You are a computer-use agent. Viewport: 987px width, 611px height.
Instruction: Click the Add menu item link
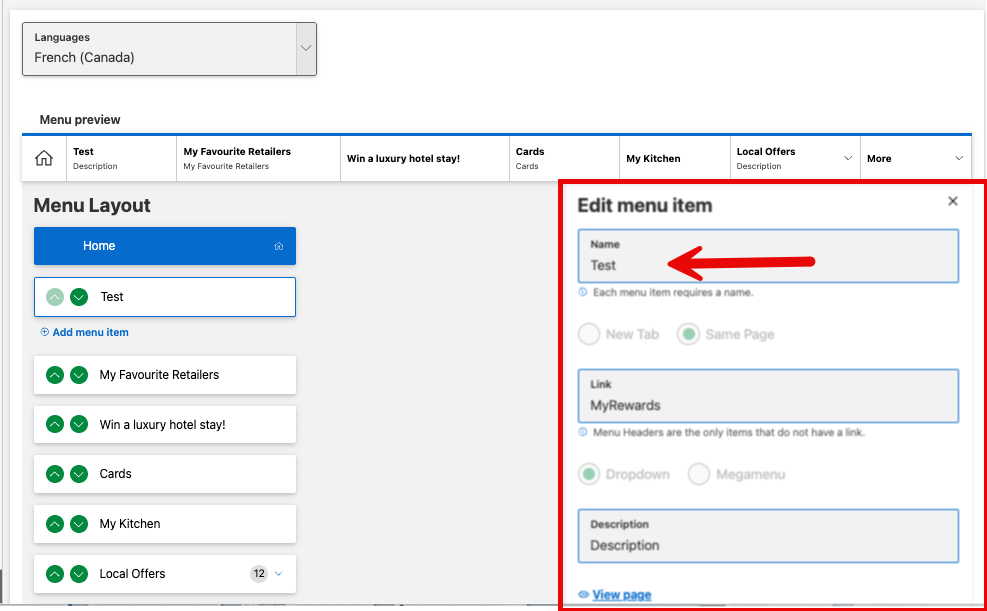pos(90,332)
